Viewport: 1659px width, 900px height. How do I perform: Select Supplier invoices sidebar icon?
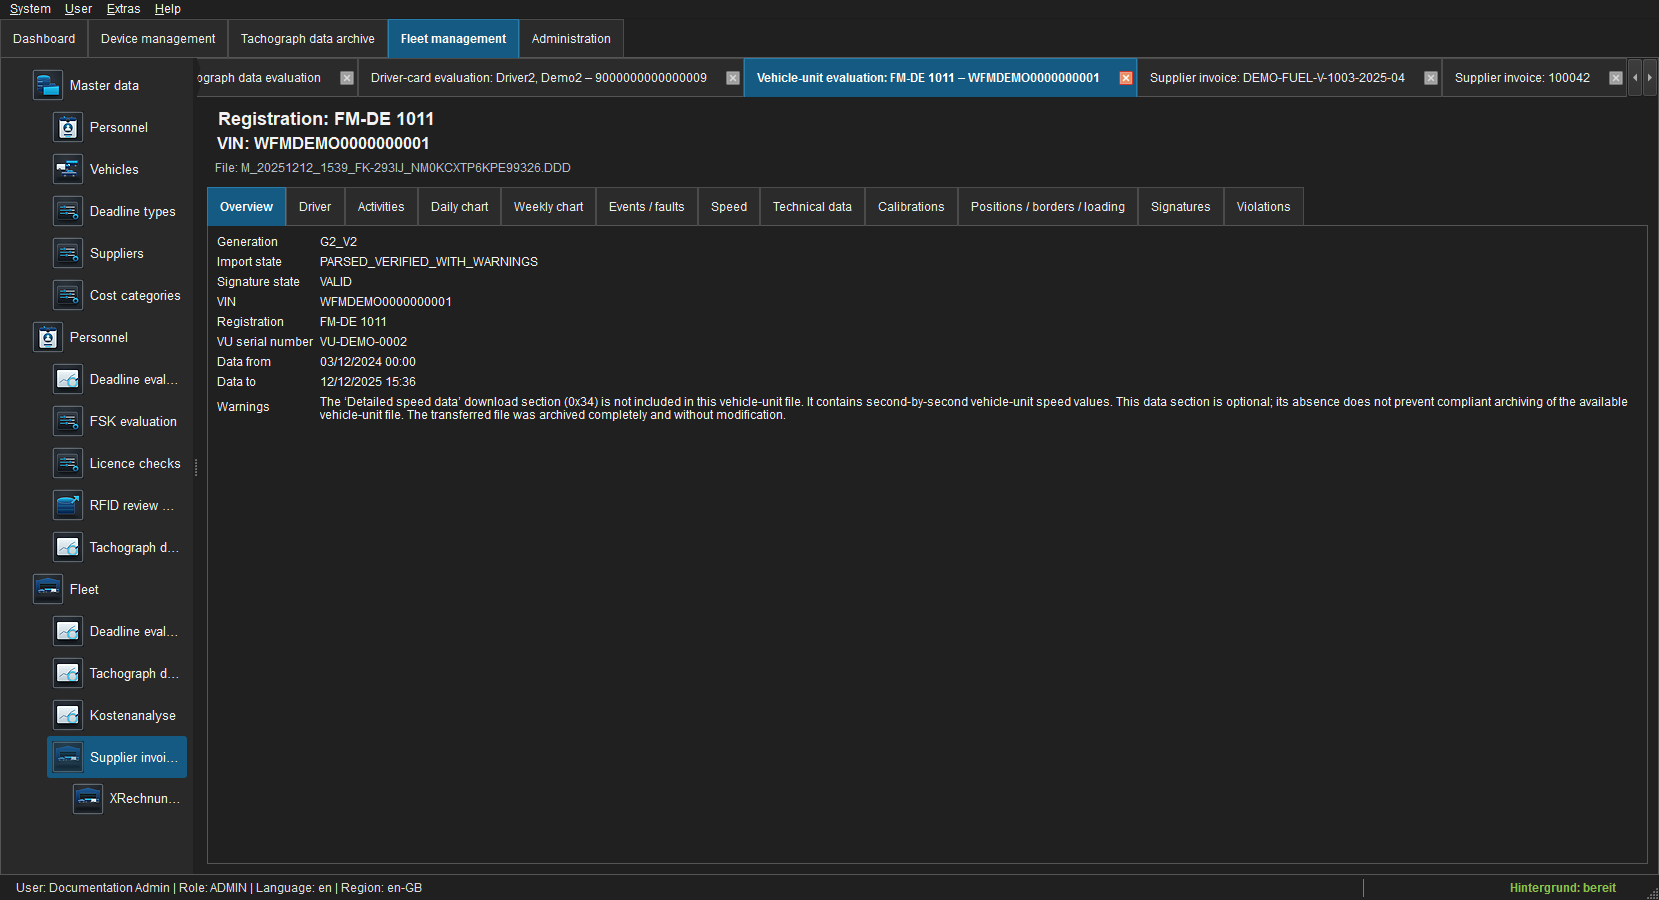tap(68, 757)
